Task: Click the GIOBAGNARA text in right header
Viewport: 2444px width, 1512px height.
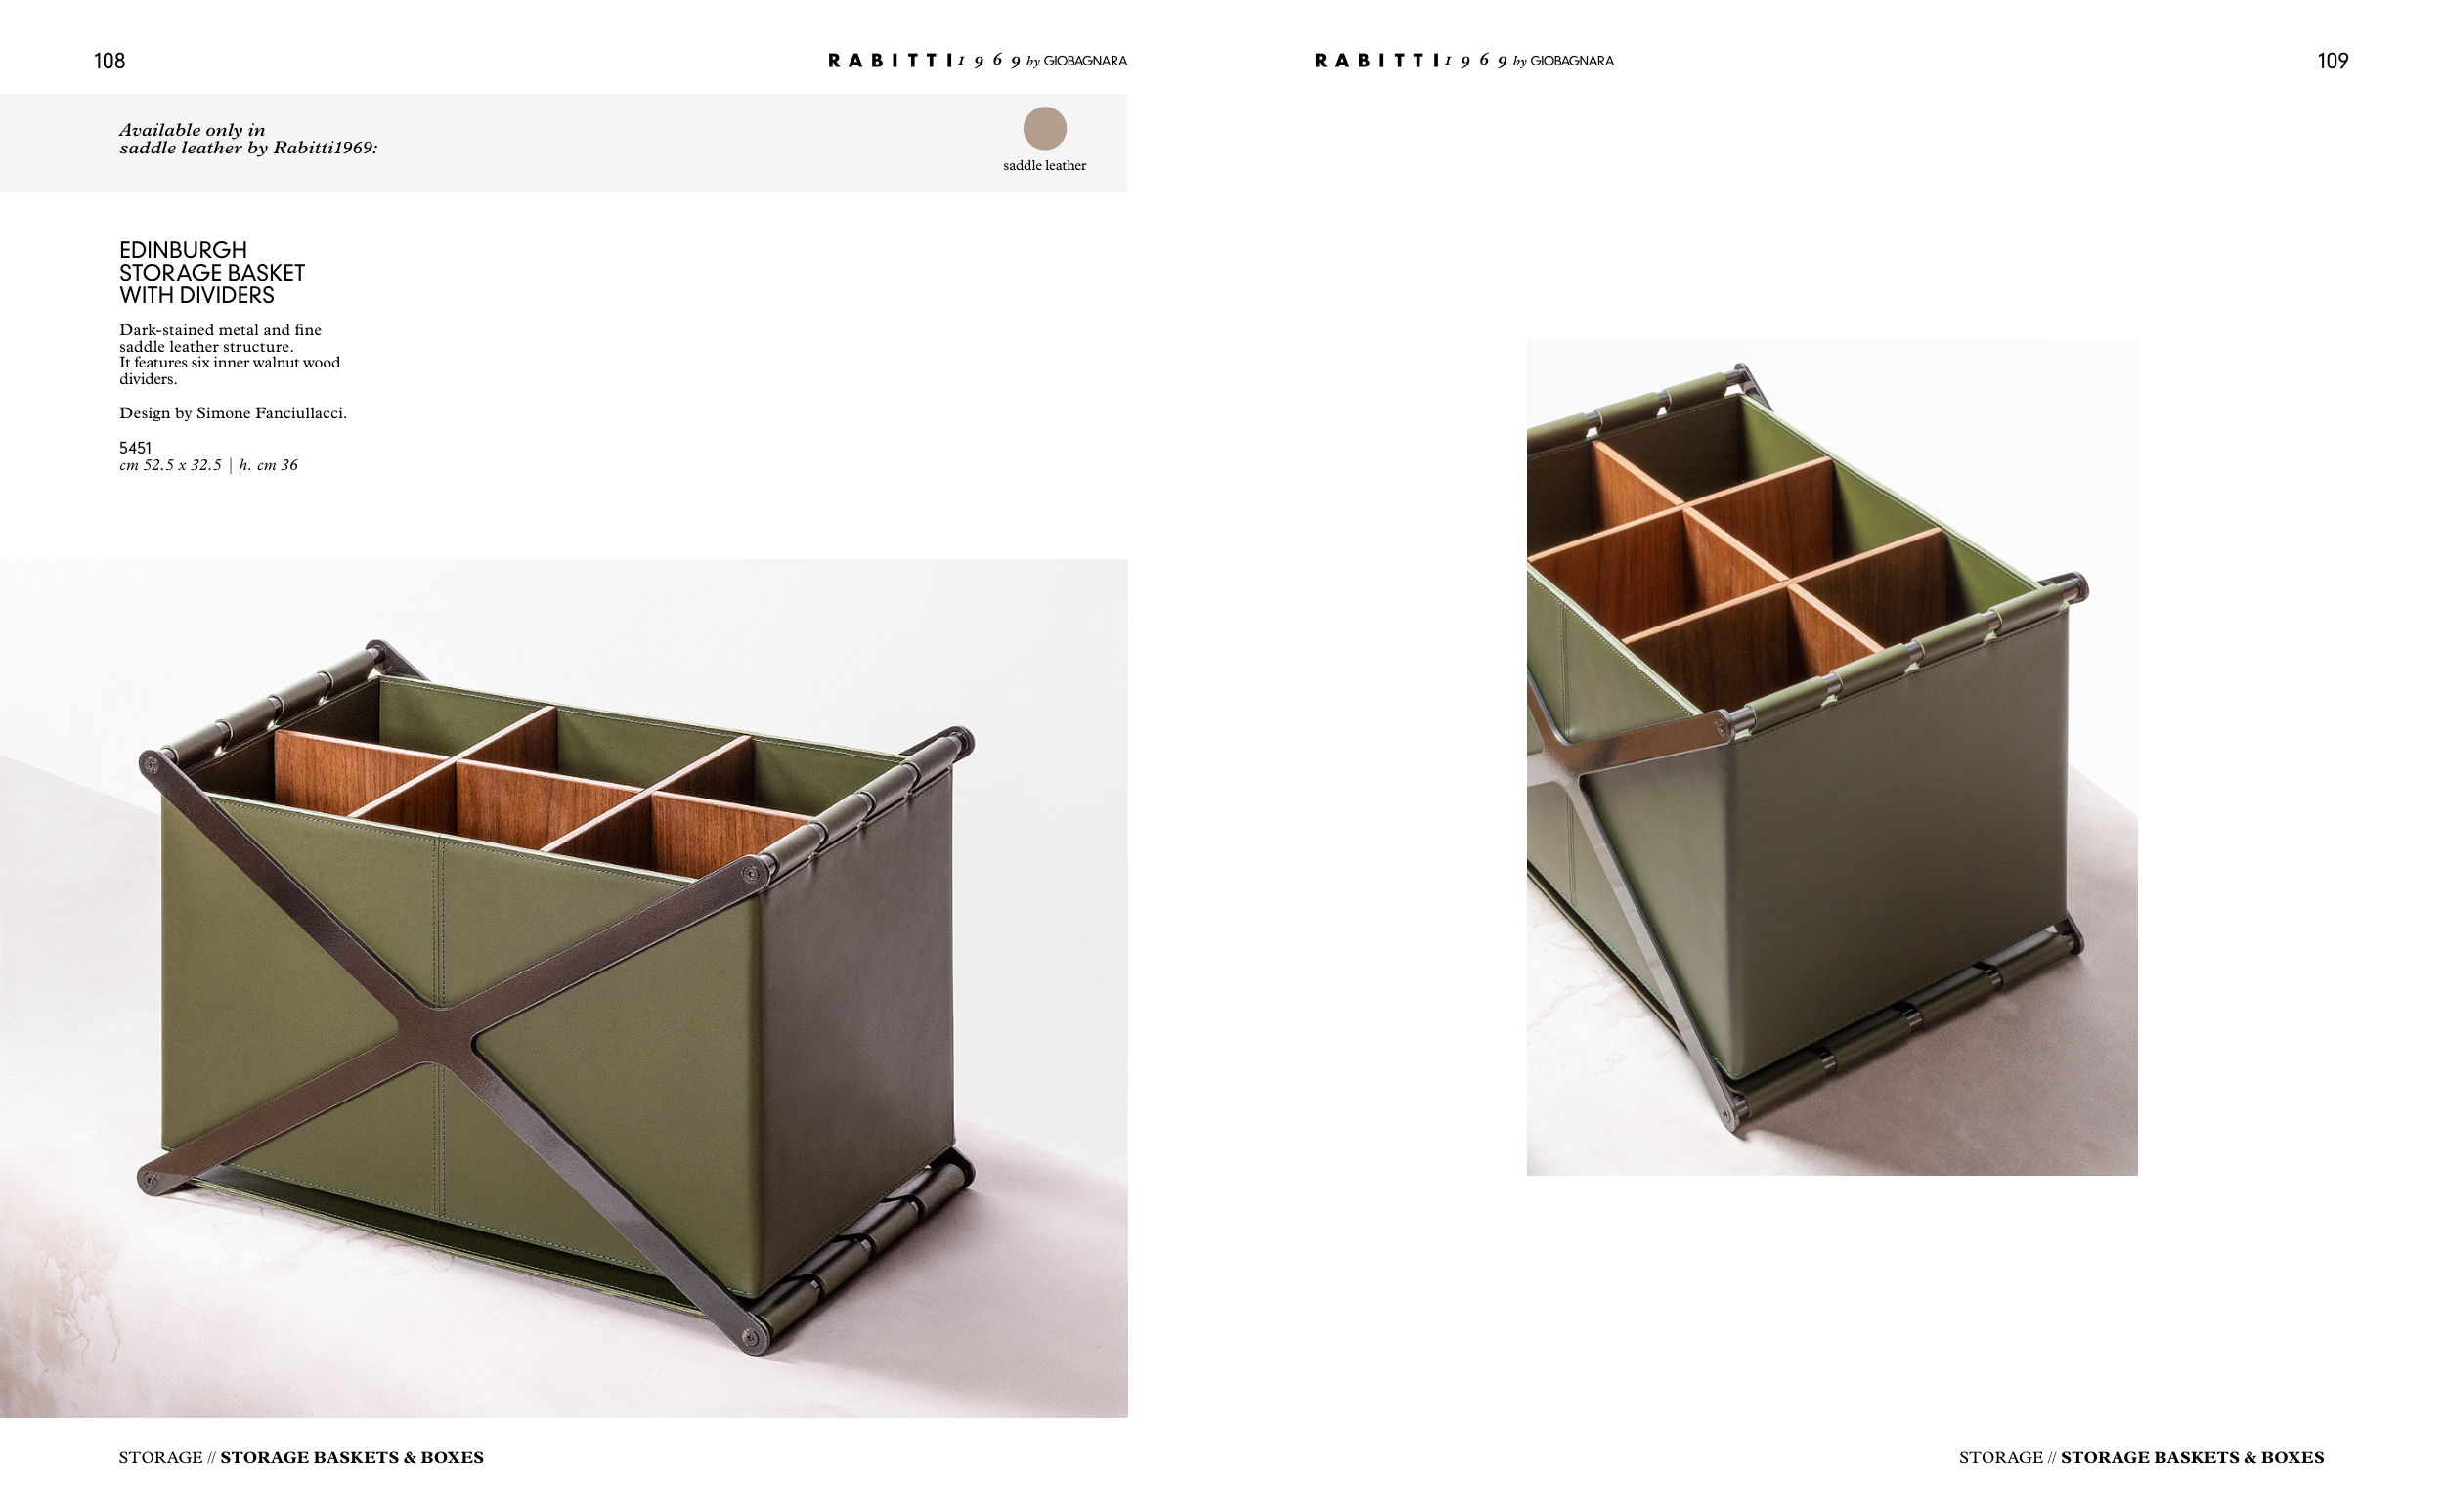Action: tap(1572, 61)
